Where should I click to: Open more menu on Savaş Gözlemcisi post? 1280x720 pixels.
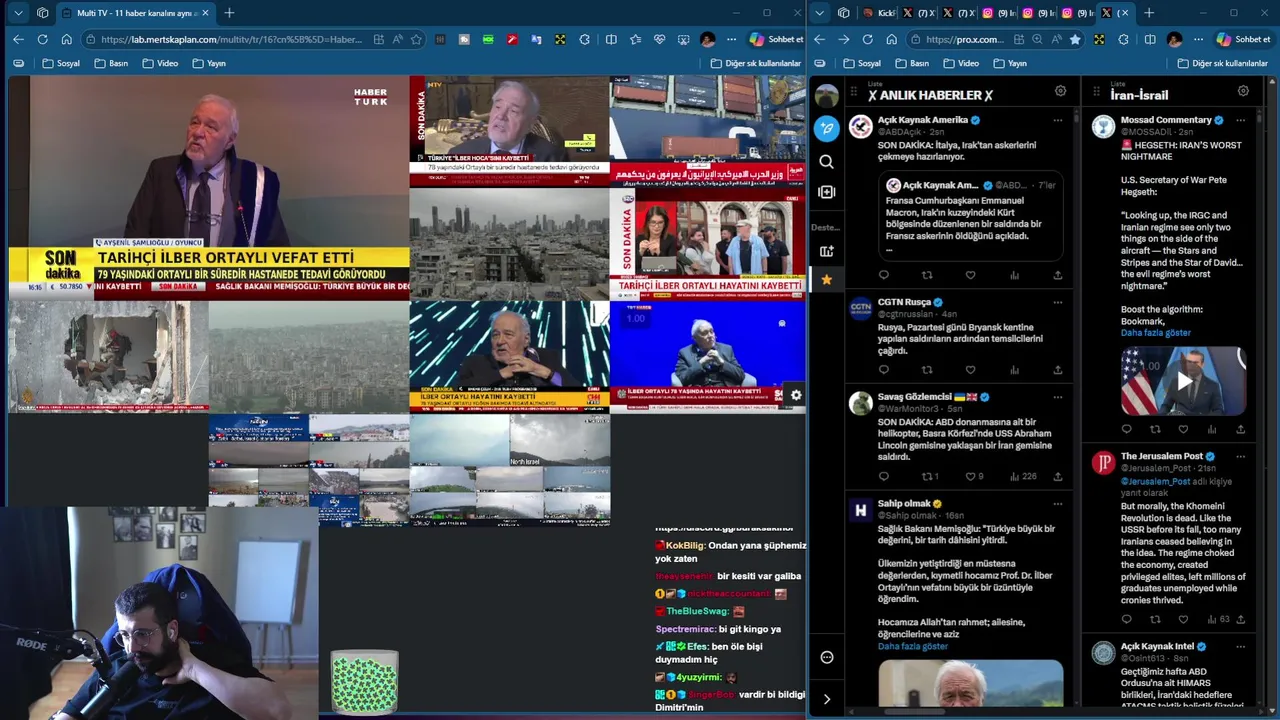[x=1057, y=397]
